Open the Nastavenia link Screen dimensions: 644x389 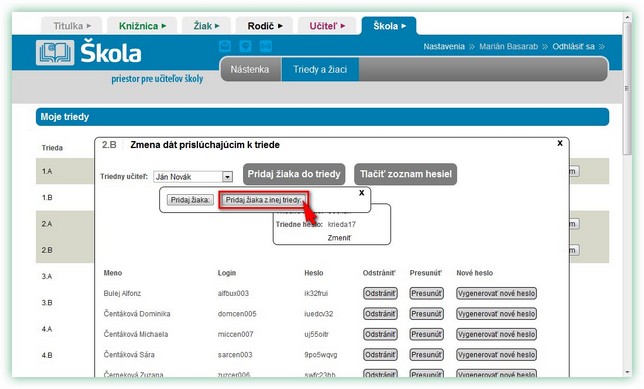444,46
